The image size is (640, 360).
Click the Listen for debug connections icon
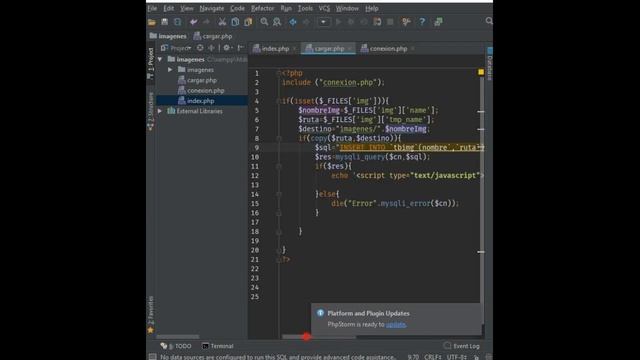coord(377,22)
